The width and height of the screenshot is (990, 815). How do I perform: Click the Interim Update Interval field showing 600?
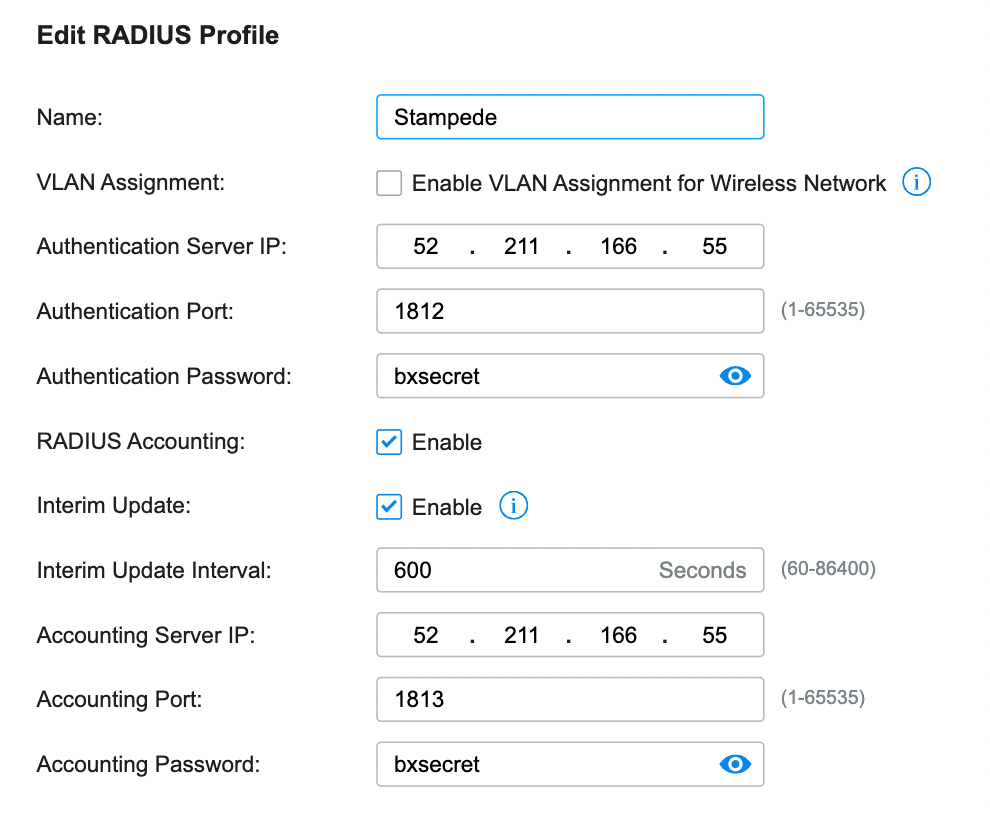coord(570,570)
